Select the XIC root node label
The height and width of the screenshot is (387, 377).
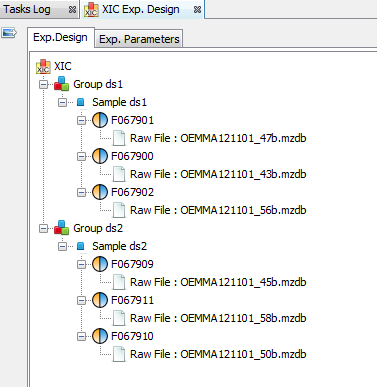[63, 66]
